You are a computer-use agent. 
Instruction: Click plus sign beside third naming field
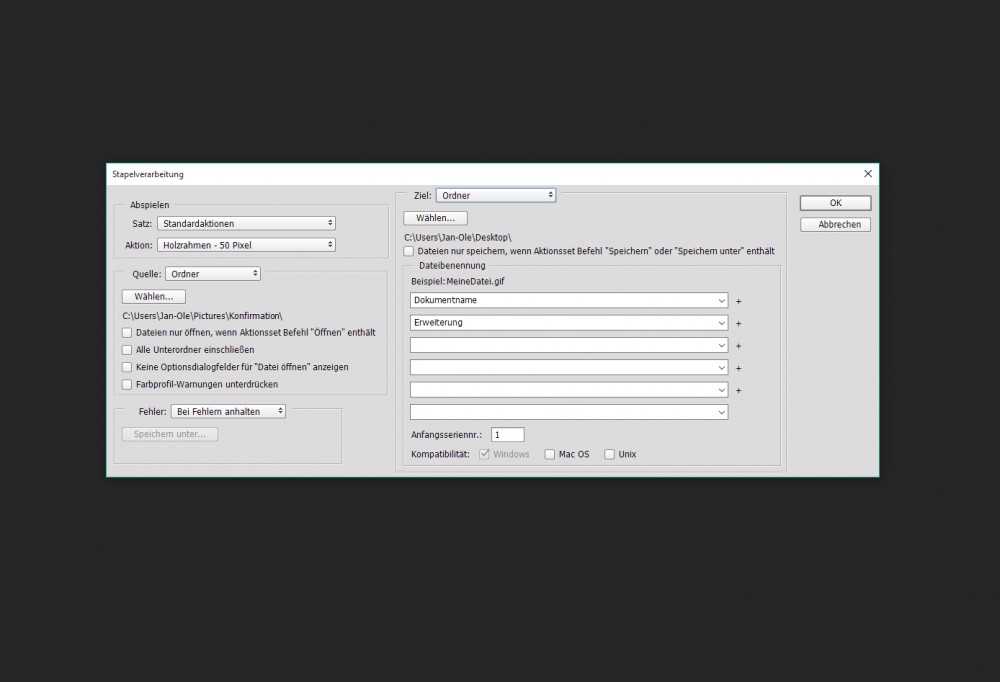[739, 346]
